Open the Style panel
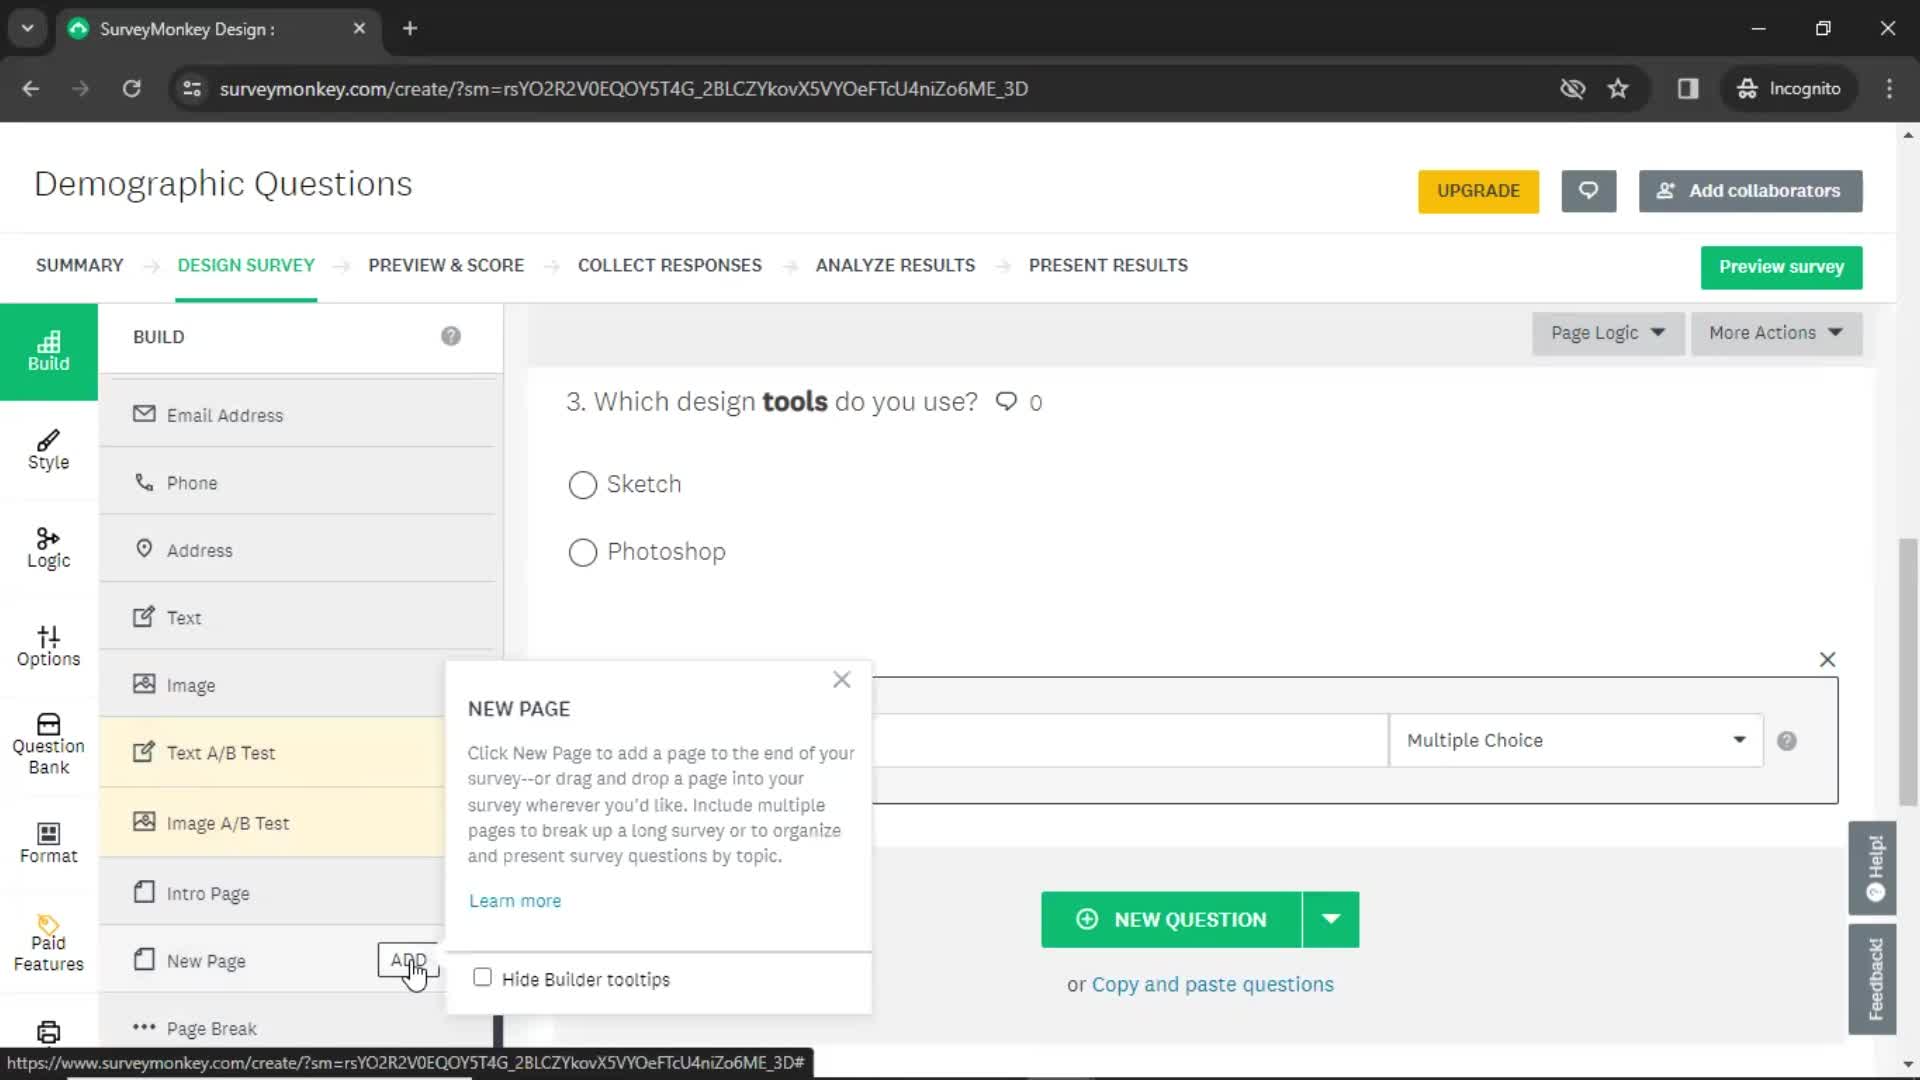1920x1080 pixels. point(47,450)
